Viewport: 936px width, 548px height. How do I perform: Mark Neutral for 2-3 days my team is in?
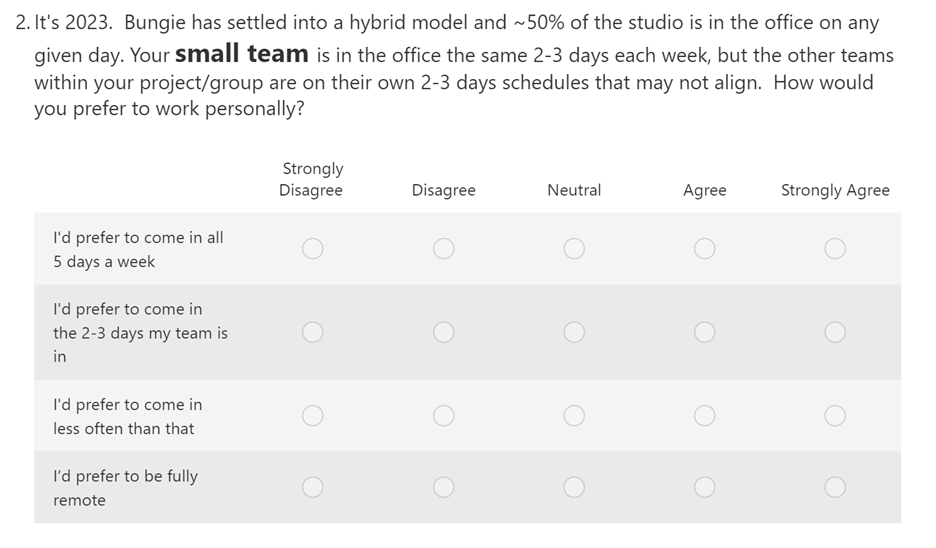[574, 332]
